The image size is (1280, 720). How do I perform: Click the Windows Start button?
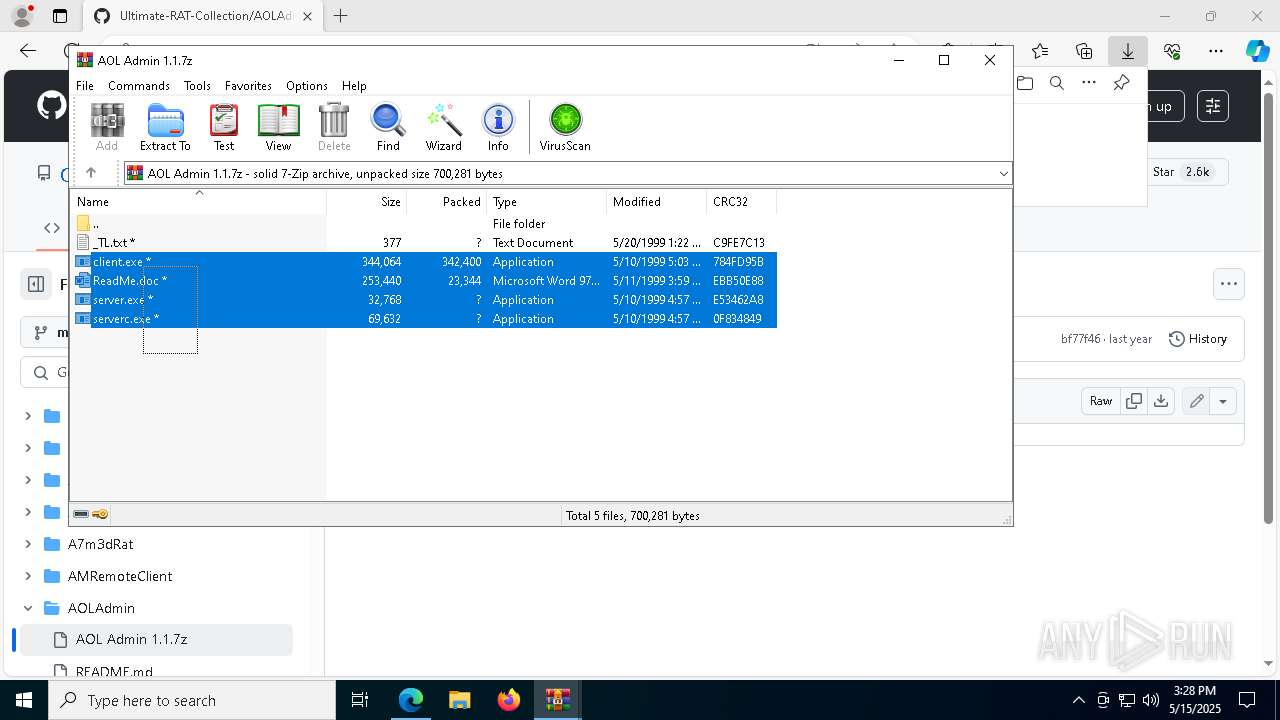click(x=23, y=700)
